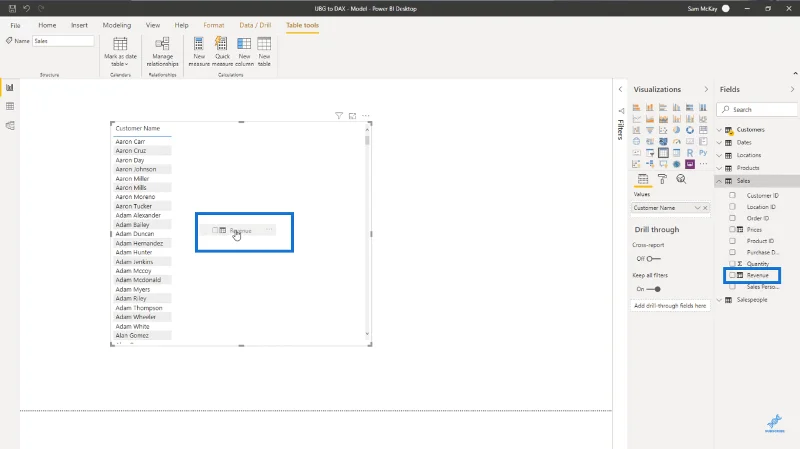
Task: Switch to the Format paint roller pane
Action: coord(662,179)
